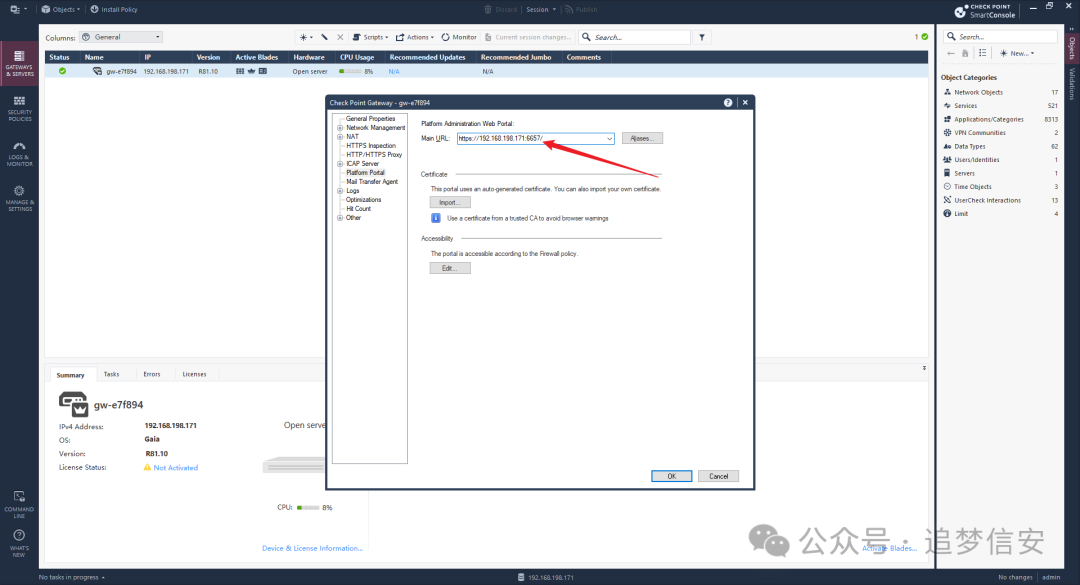Click the New gateway star icon
This screenshot has height=585, width=1080.
[x=306, y=37]
